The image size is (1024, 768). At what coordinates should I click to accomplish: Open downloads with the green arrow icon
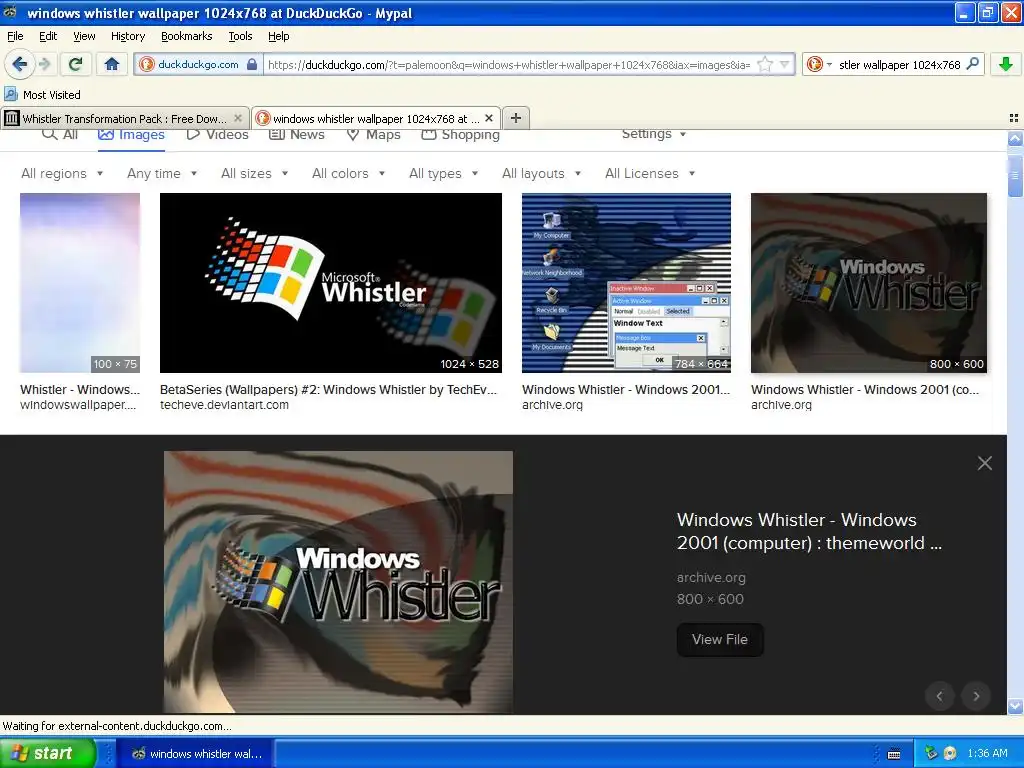(x=1006, y=64)
